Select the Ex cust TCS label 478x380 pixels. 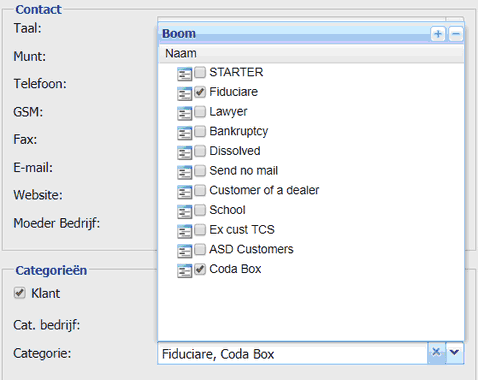[242, 229]
